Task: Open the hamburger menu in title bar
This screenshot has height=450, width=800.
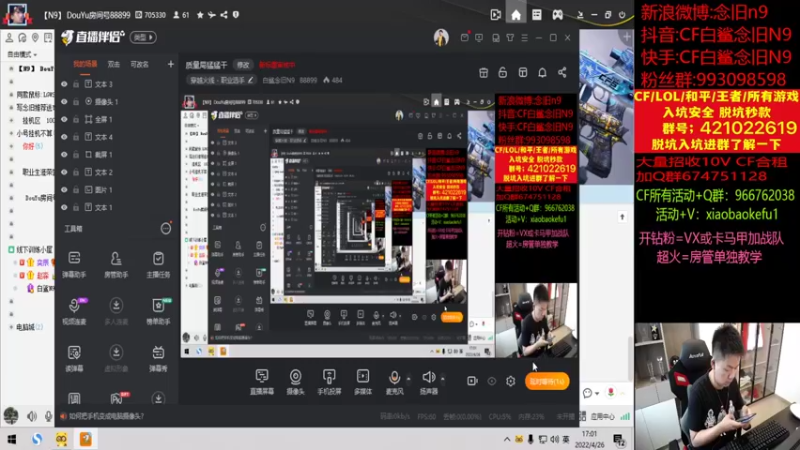Action: (524, 38)
